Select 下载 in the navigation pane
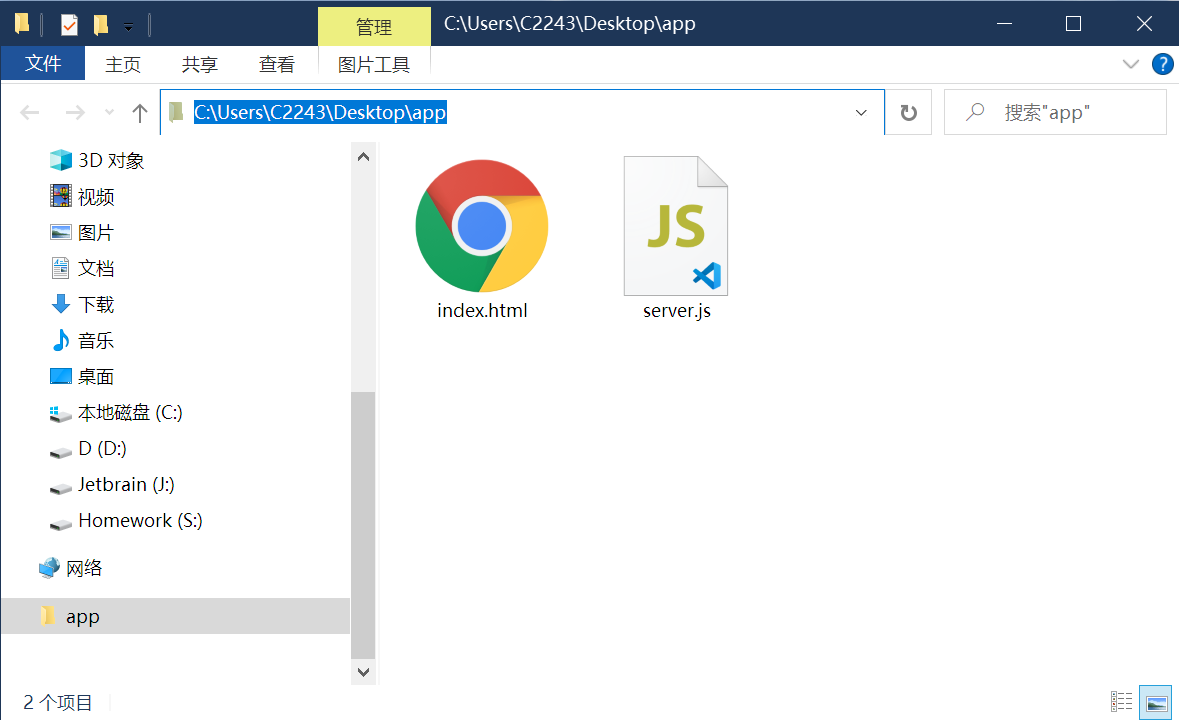 82,304
